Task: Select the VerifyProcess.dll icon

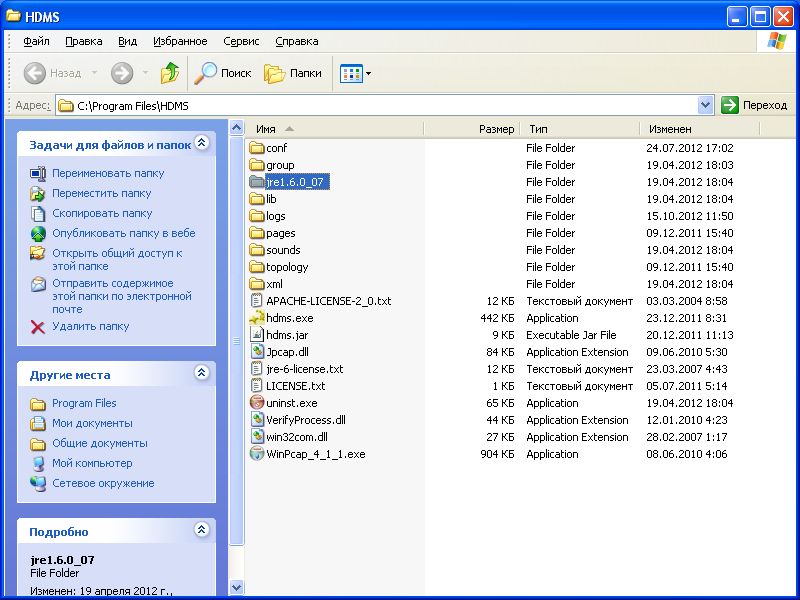Action: click(257, 420)
